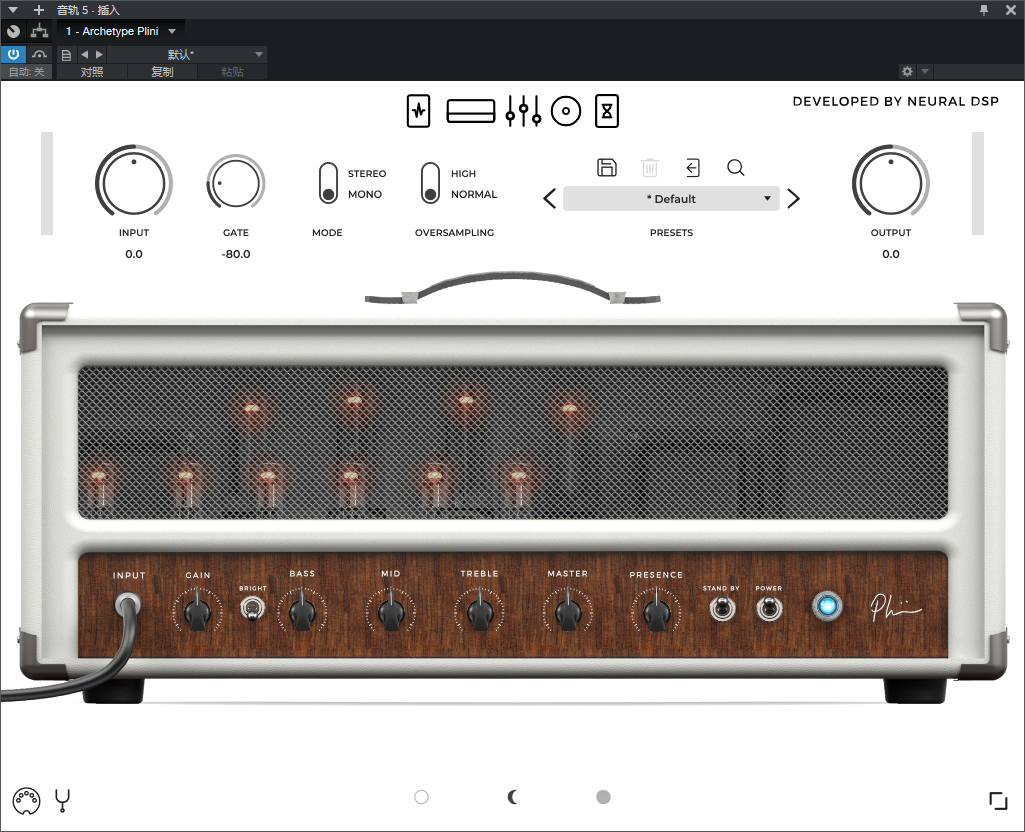The height and width of the screenshot is (832, 1025).
Task: Adjust the OUTPUT level knob
Action: coord(891,183)
